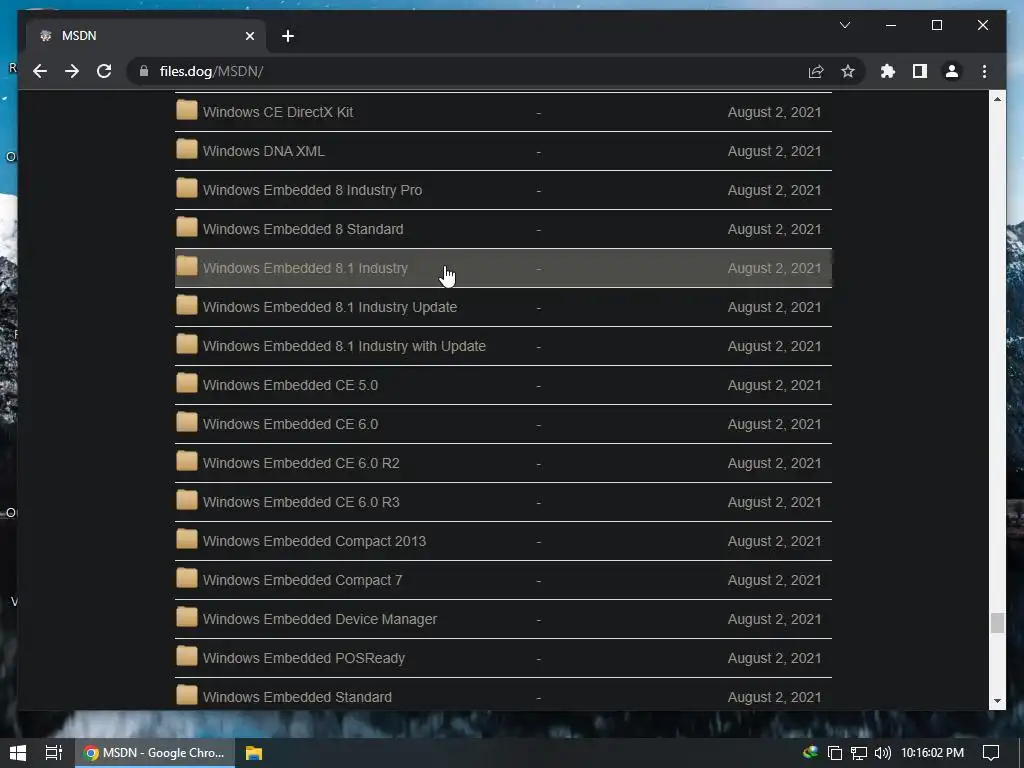Viewport: 1024px width, 768px height.
Task: Show the taskbar clock calendar
Action: tap(932, 753)
